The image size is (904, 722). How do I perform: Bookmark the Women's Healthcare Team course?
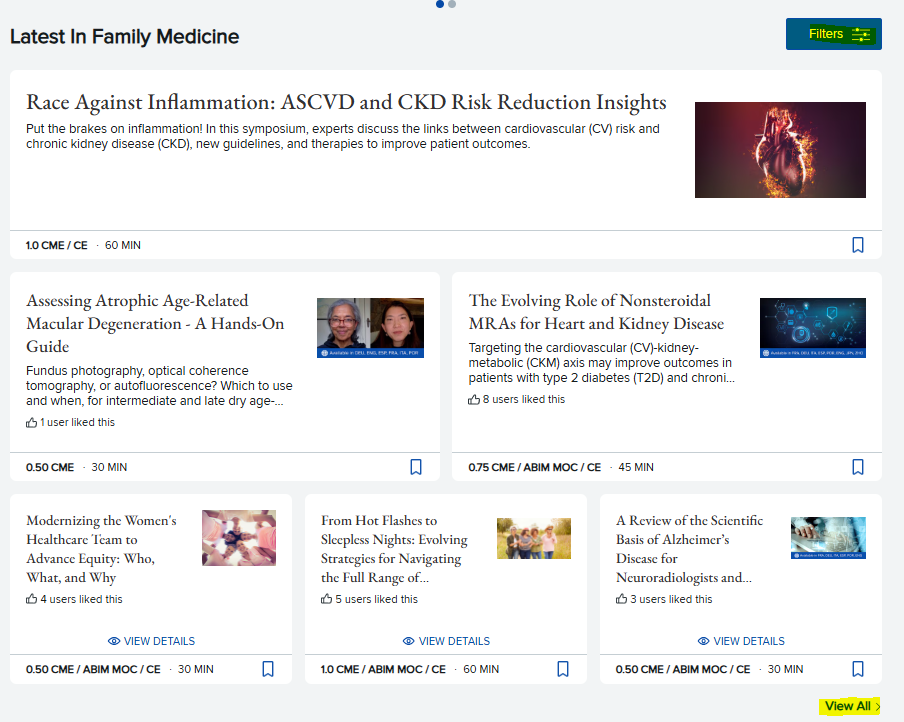pyautogui.click(x=268, y=669)
